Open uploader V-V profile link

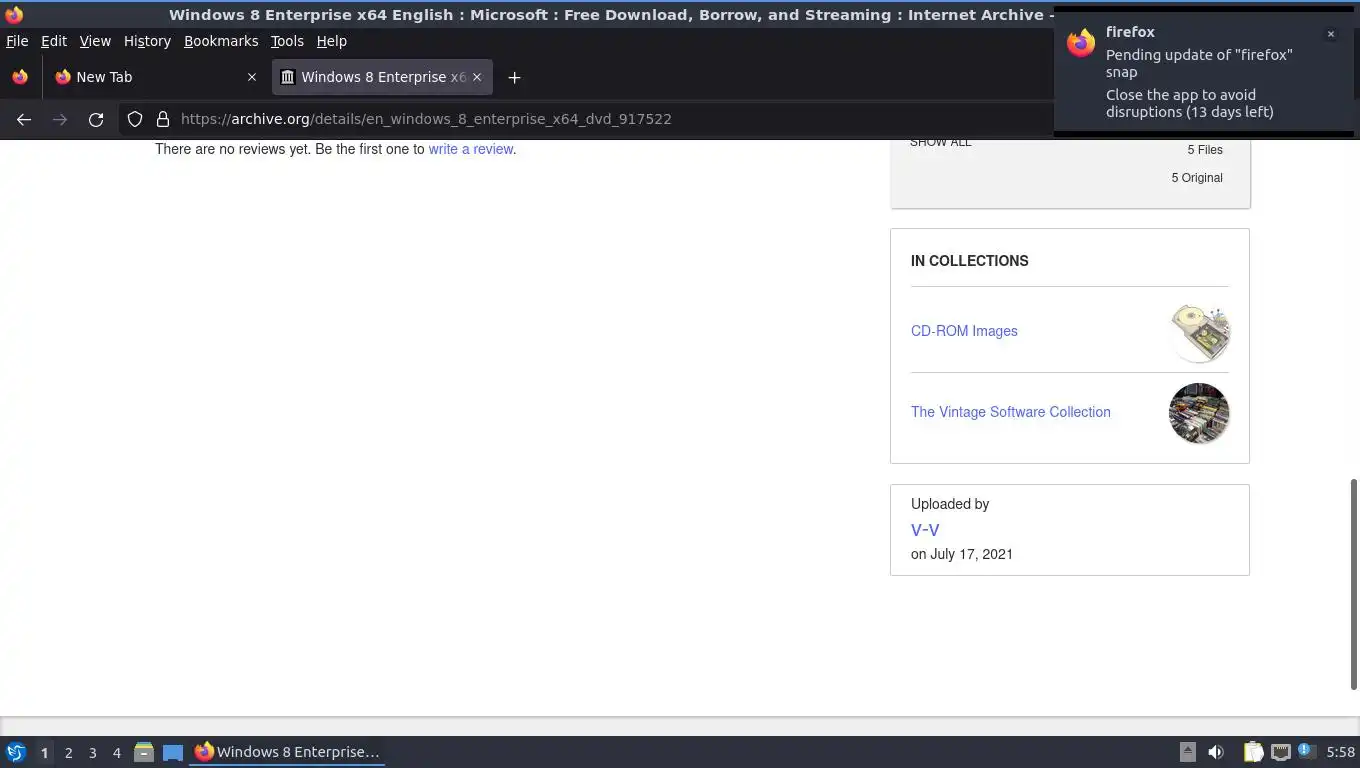(925, 530)
